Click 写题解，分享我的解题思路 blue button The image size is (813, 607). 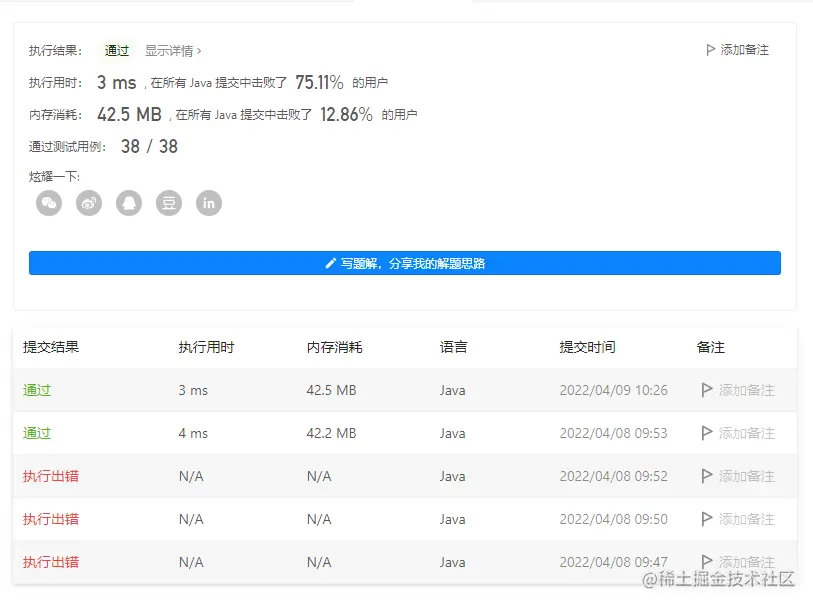point(404,263)
